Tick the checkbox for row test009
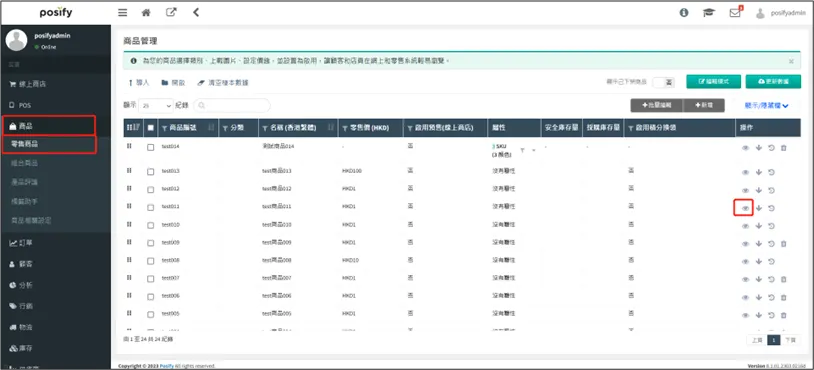814x370 pixels. tap(151, 243)
